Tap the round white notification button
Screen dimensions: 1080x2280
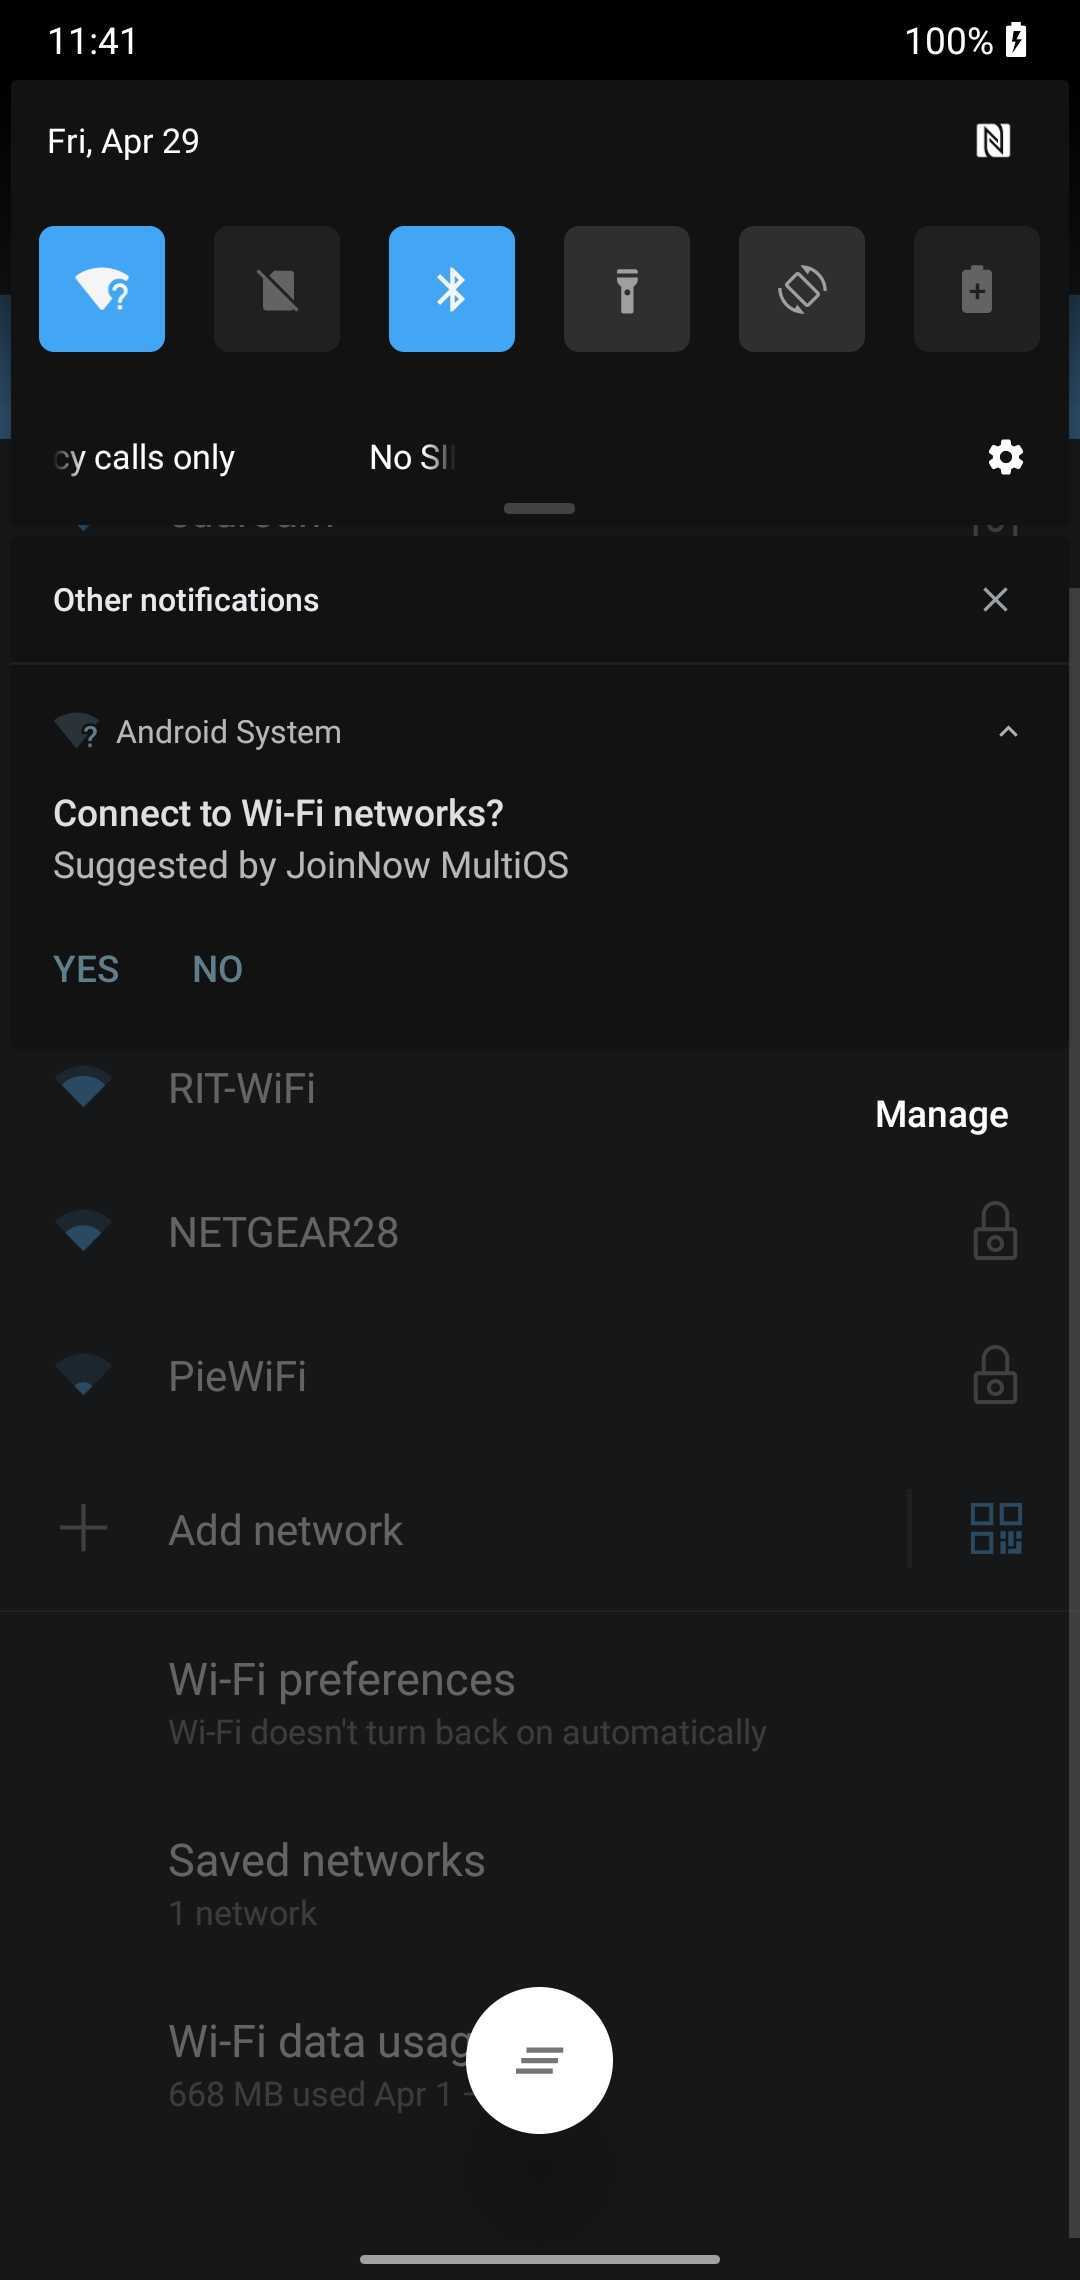point(539,2060)
